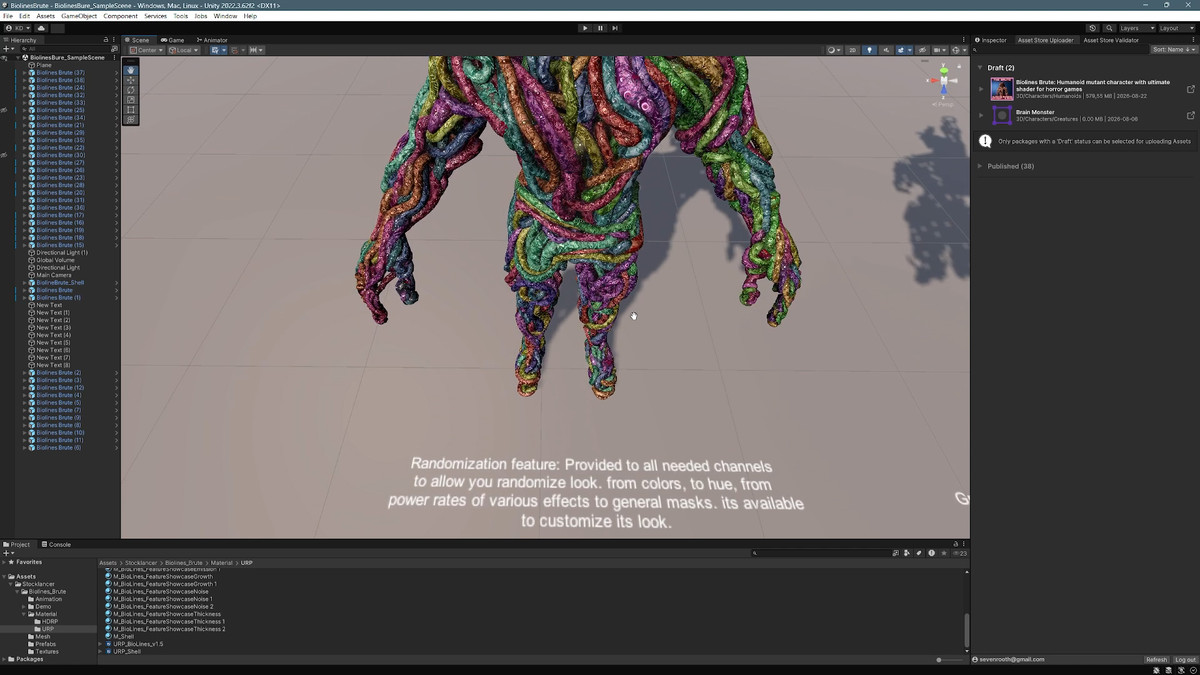Toggle Scene audio
1200x675 pixels.
coord(886,50)
